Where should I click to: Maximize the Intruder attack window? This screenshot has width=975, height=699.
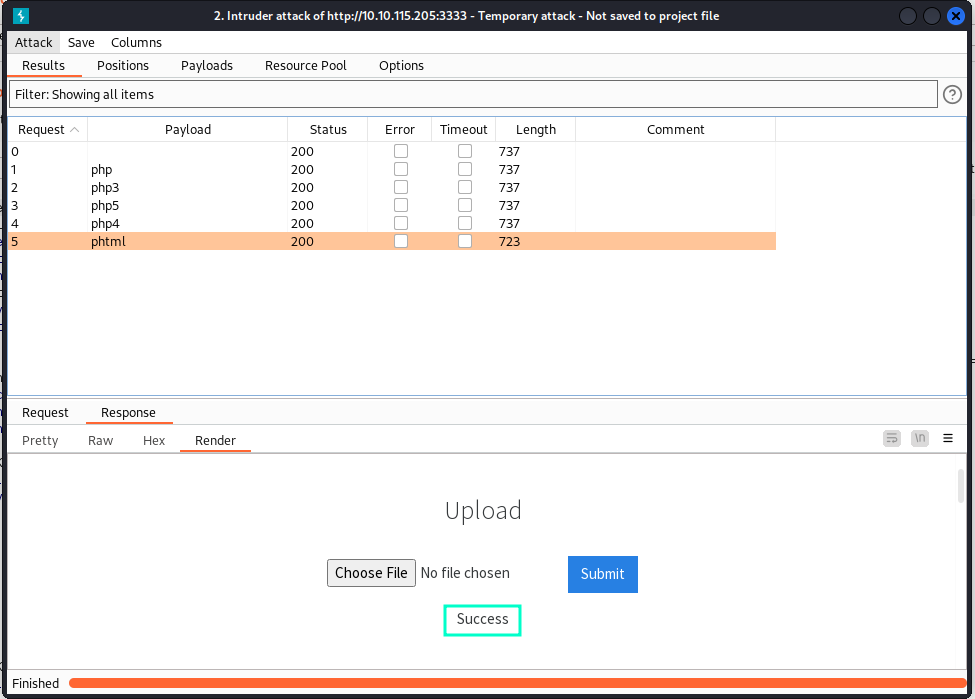(931, 16)
